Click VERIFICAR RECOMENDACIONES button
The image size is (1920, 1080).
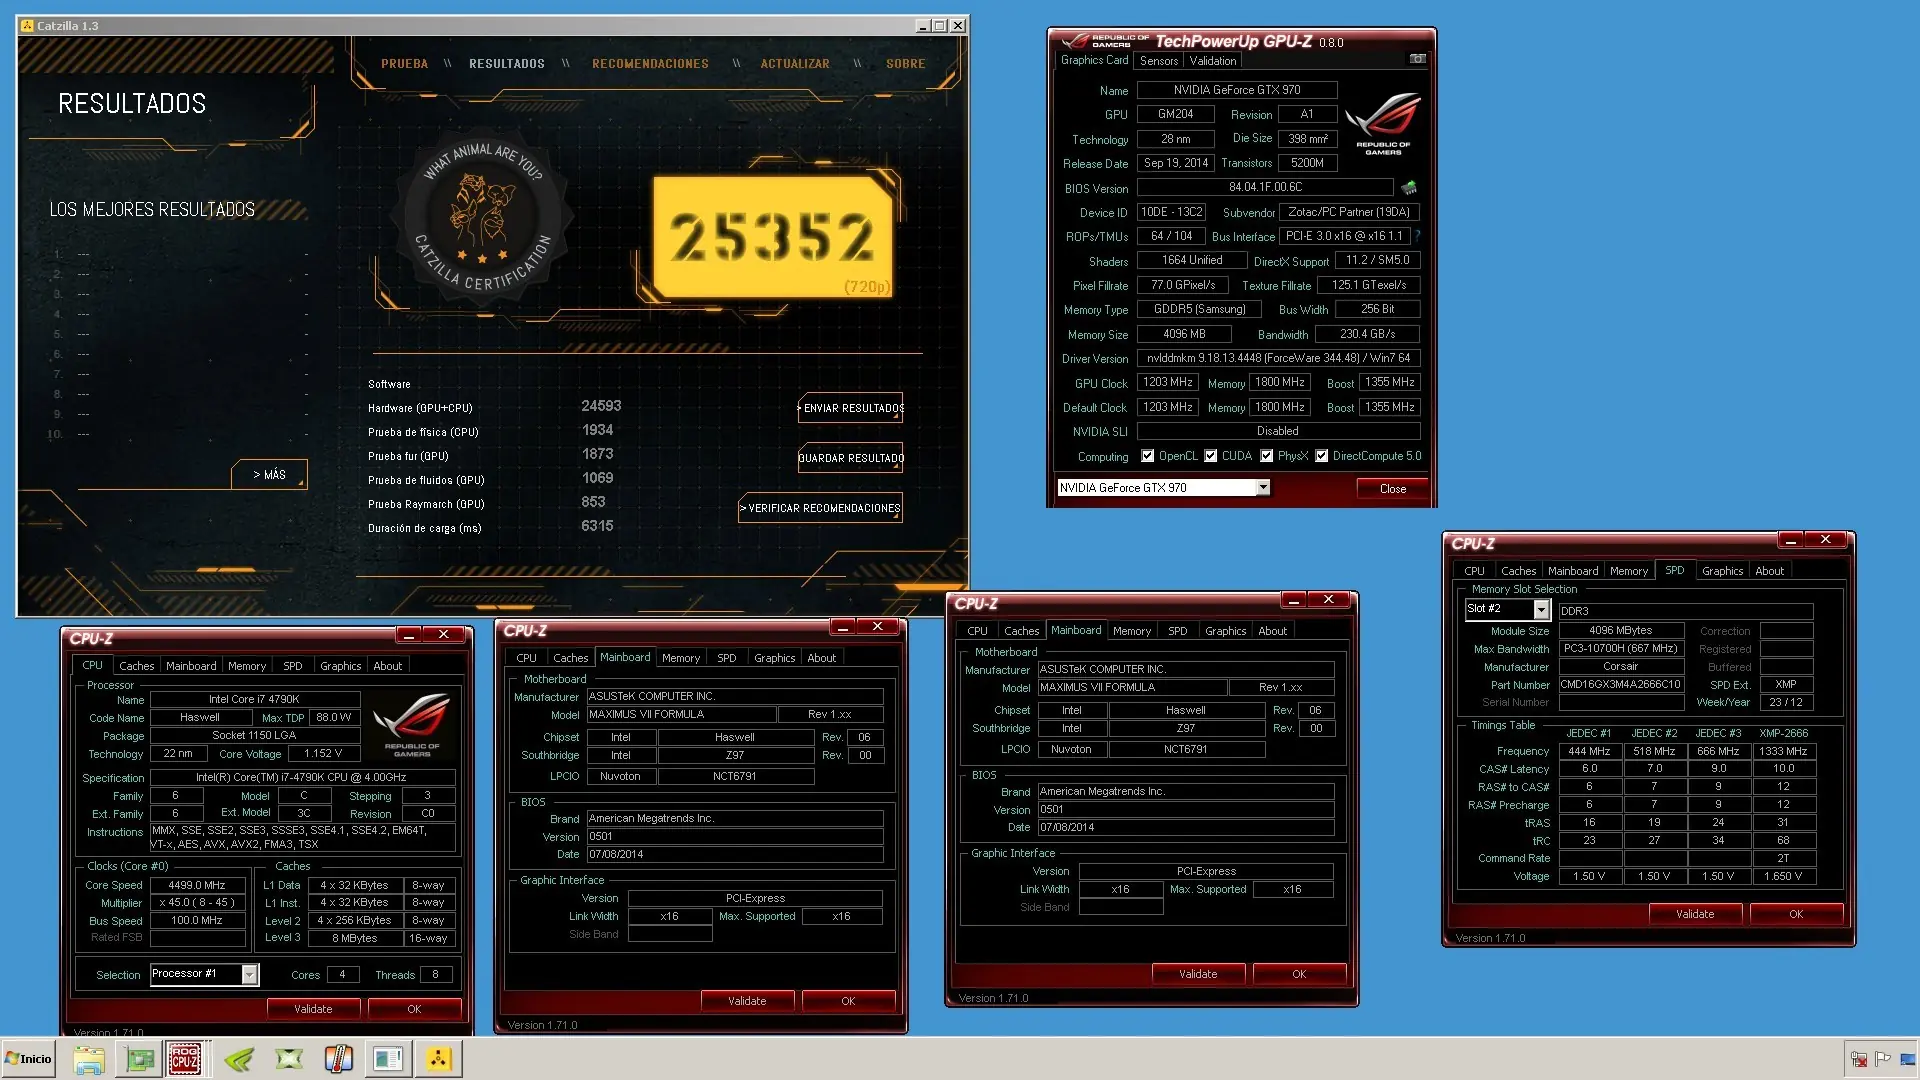821,508
